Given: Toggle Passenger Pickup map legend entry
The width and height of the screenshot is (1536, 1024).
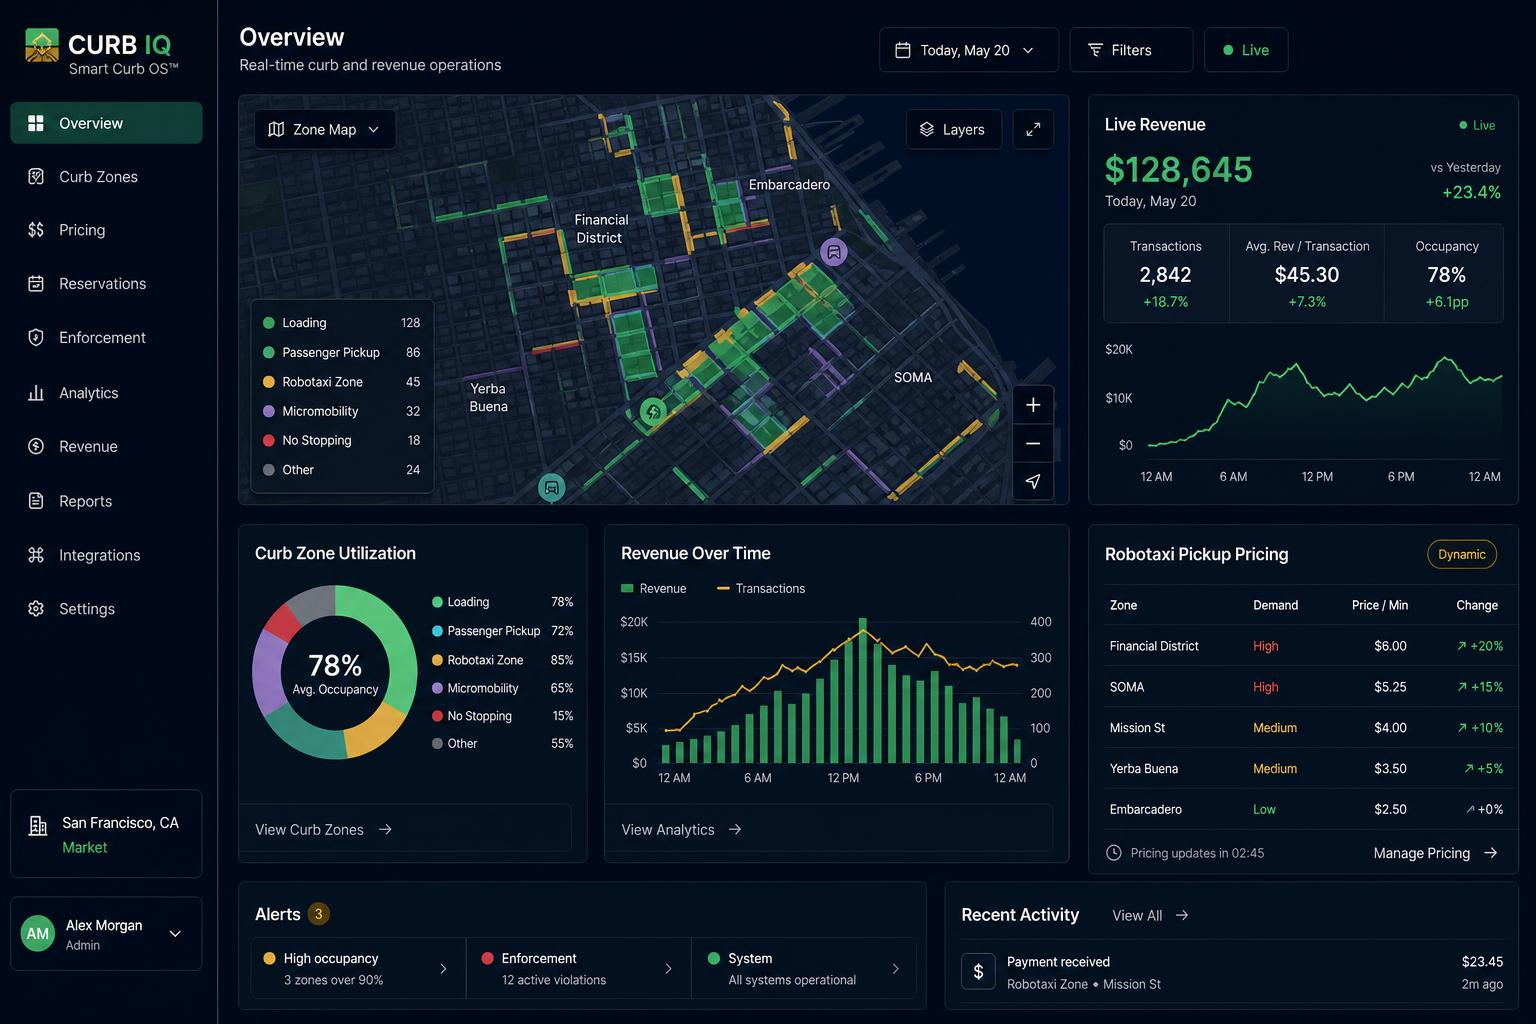Looking at the screenshot, I should click(x=341, y=352).
